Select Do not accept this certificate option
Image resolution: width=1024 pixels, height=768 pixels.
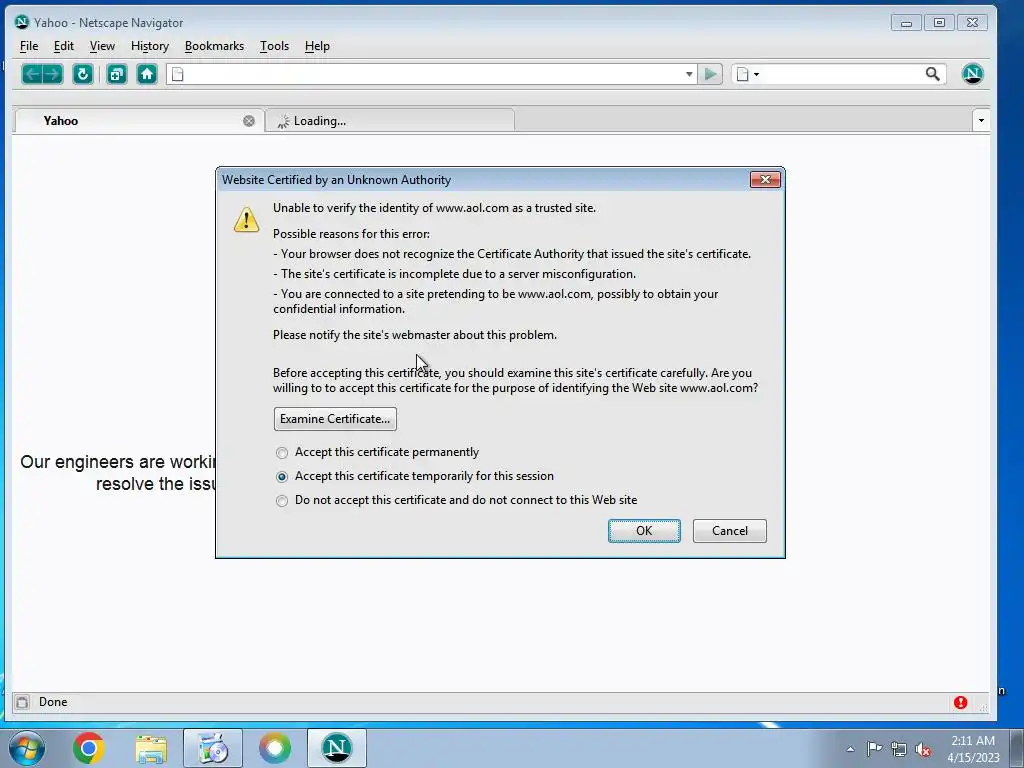pos(281,501)
